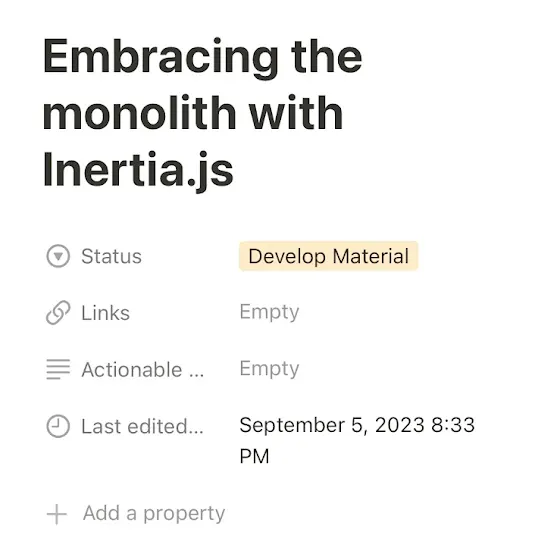The height and width of the screenshot is (560, 560).
Task: Click the PM text of last edited time
Action: (x=254, y=456)
